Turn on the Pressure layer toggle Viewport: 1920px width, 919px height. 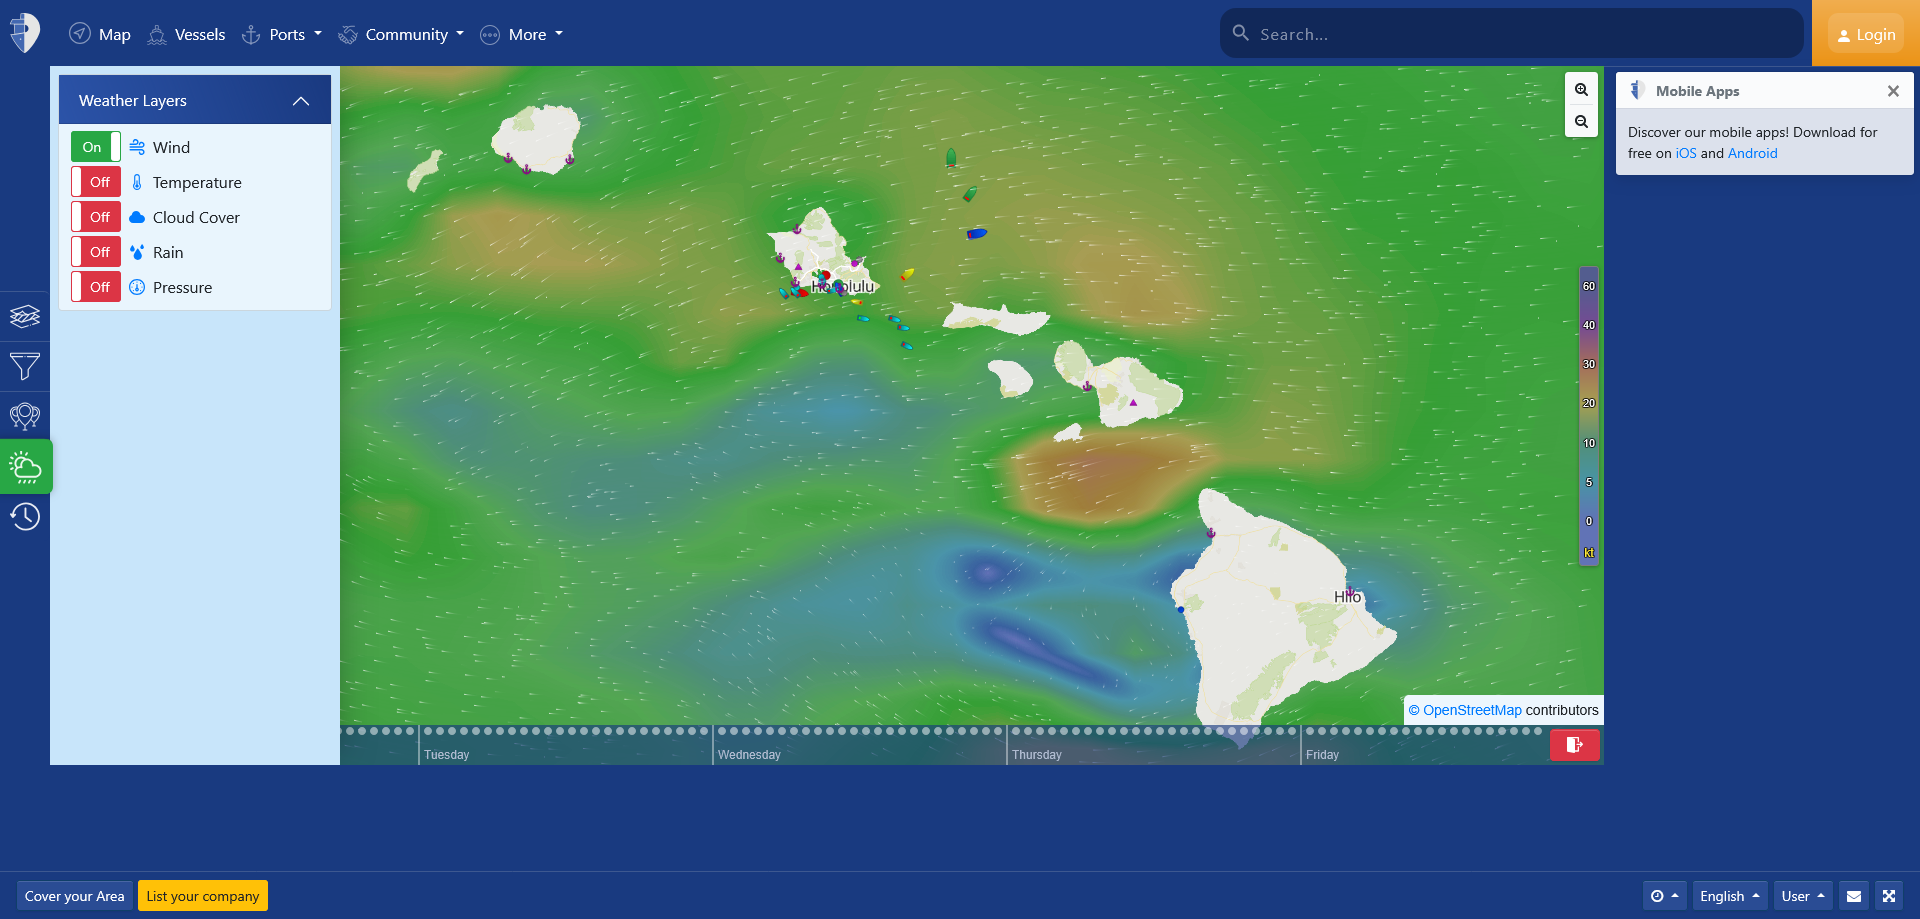[96, 287]
